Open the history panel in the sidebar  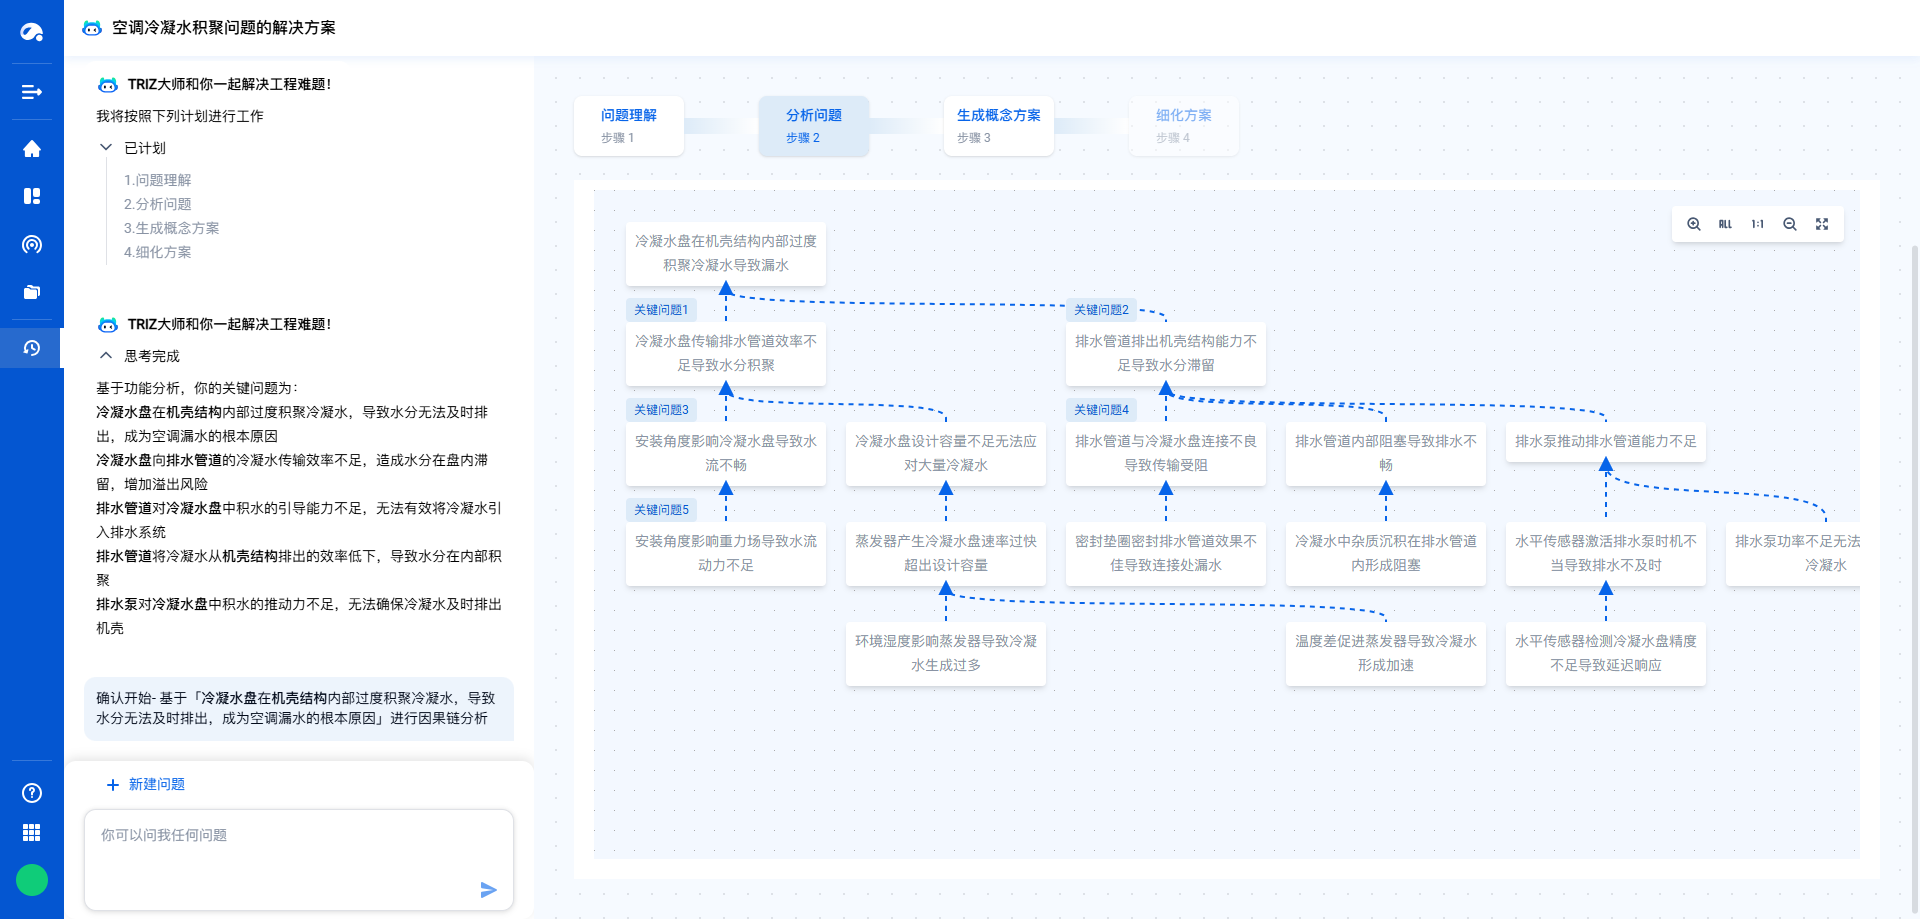pos(32,348)
